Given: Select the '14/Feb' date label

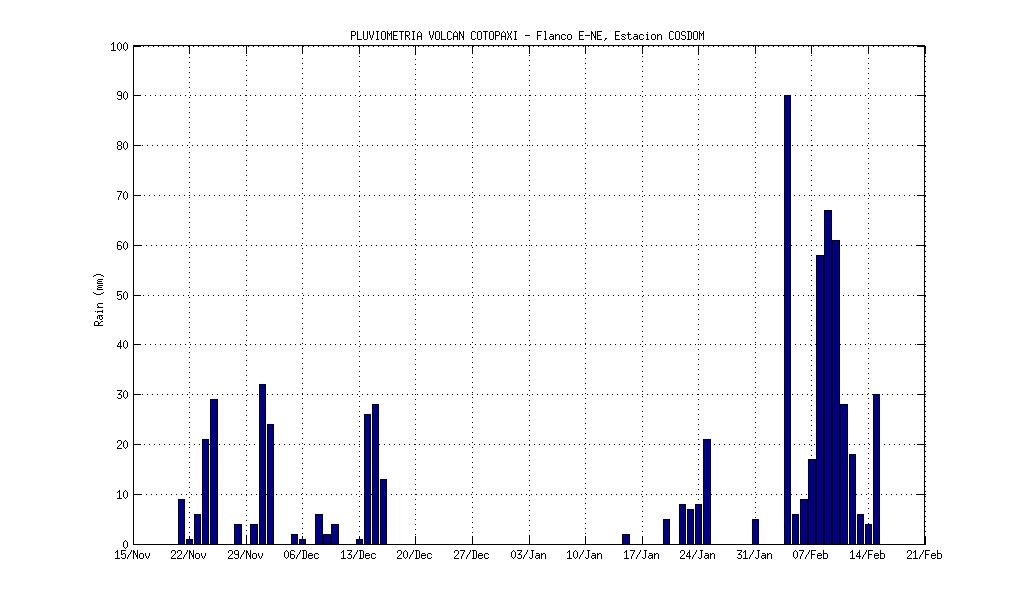Looking at the screenshot, I should click(868, 555).
